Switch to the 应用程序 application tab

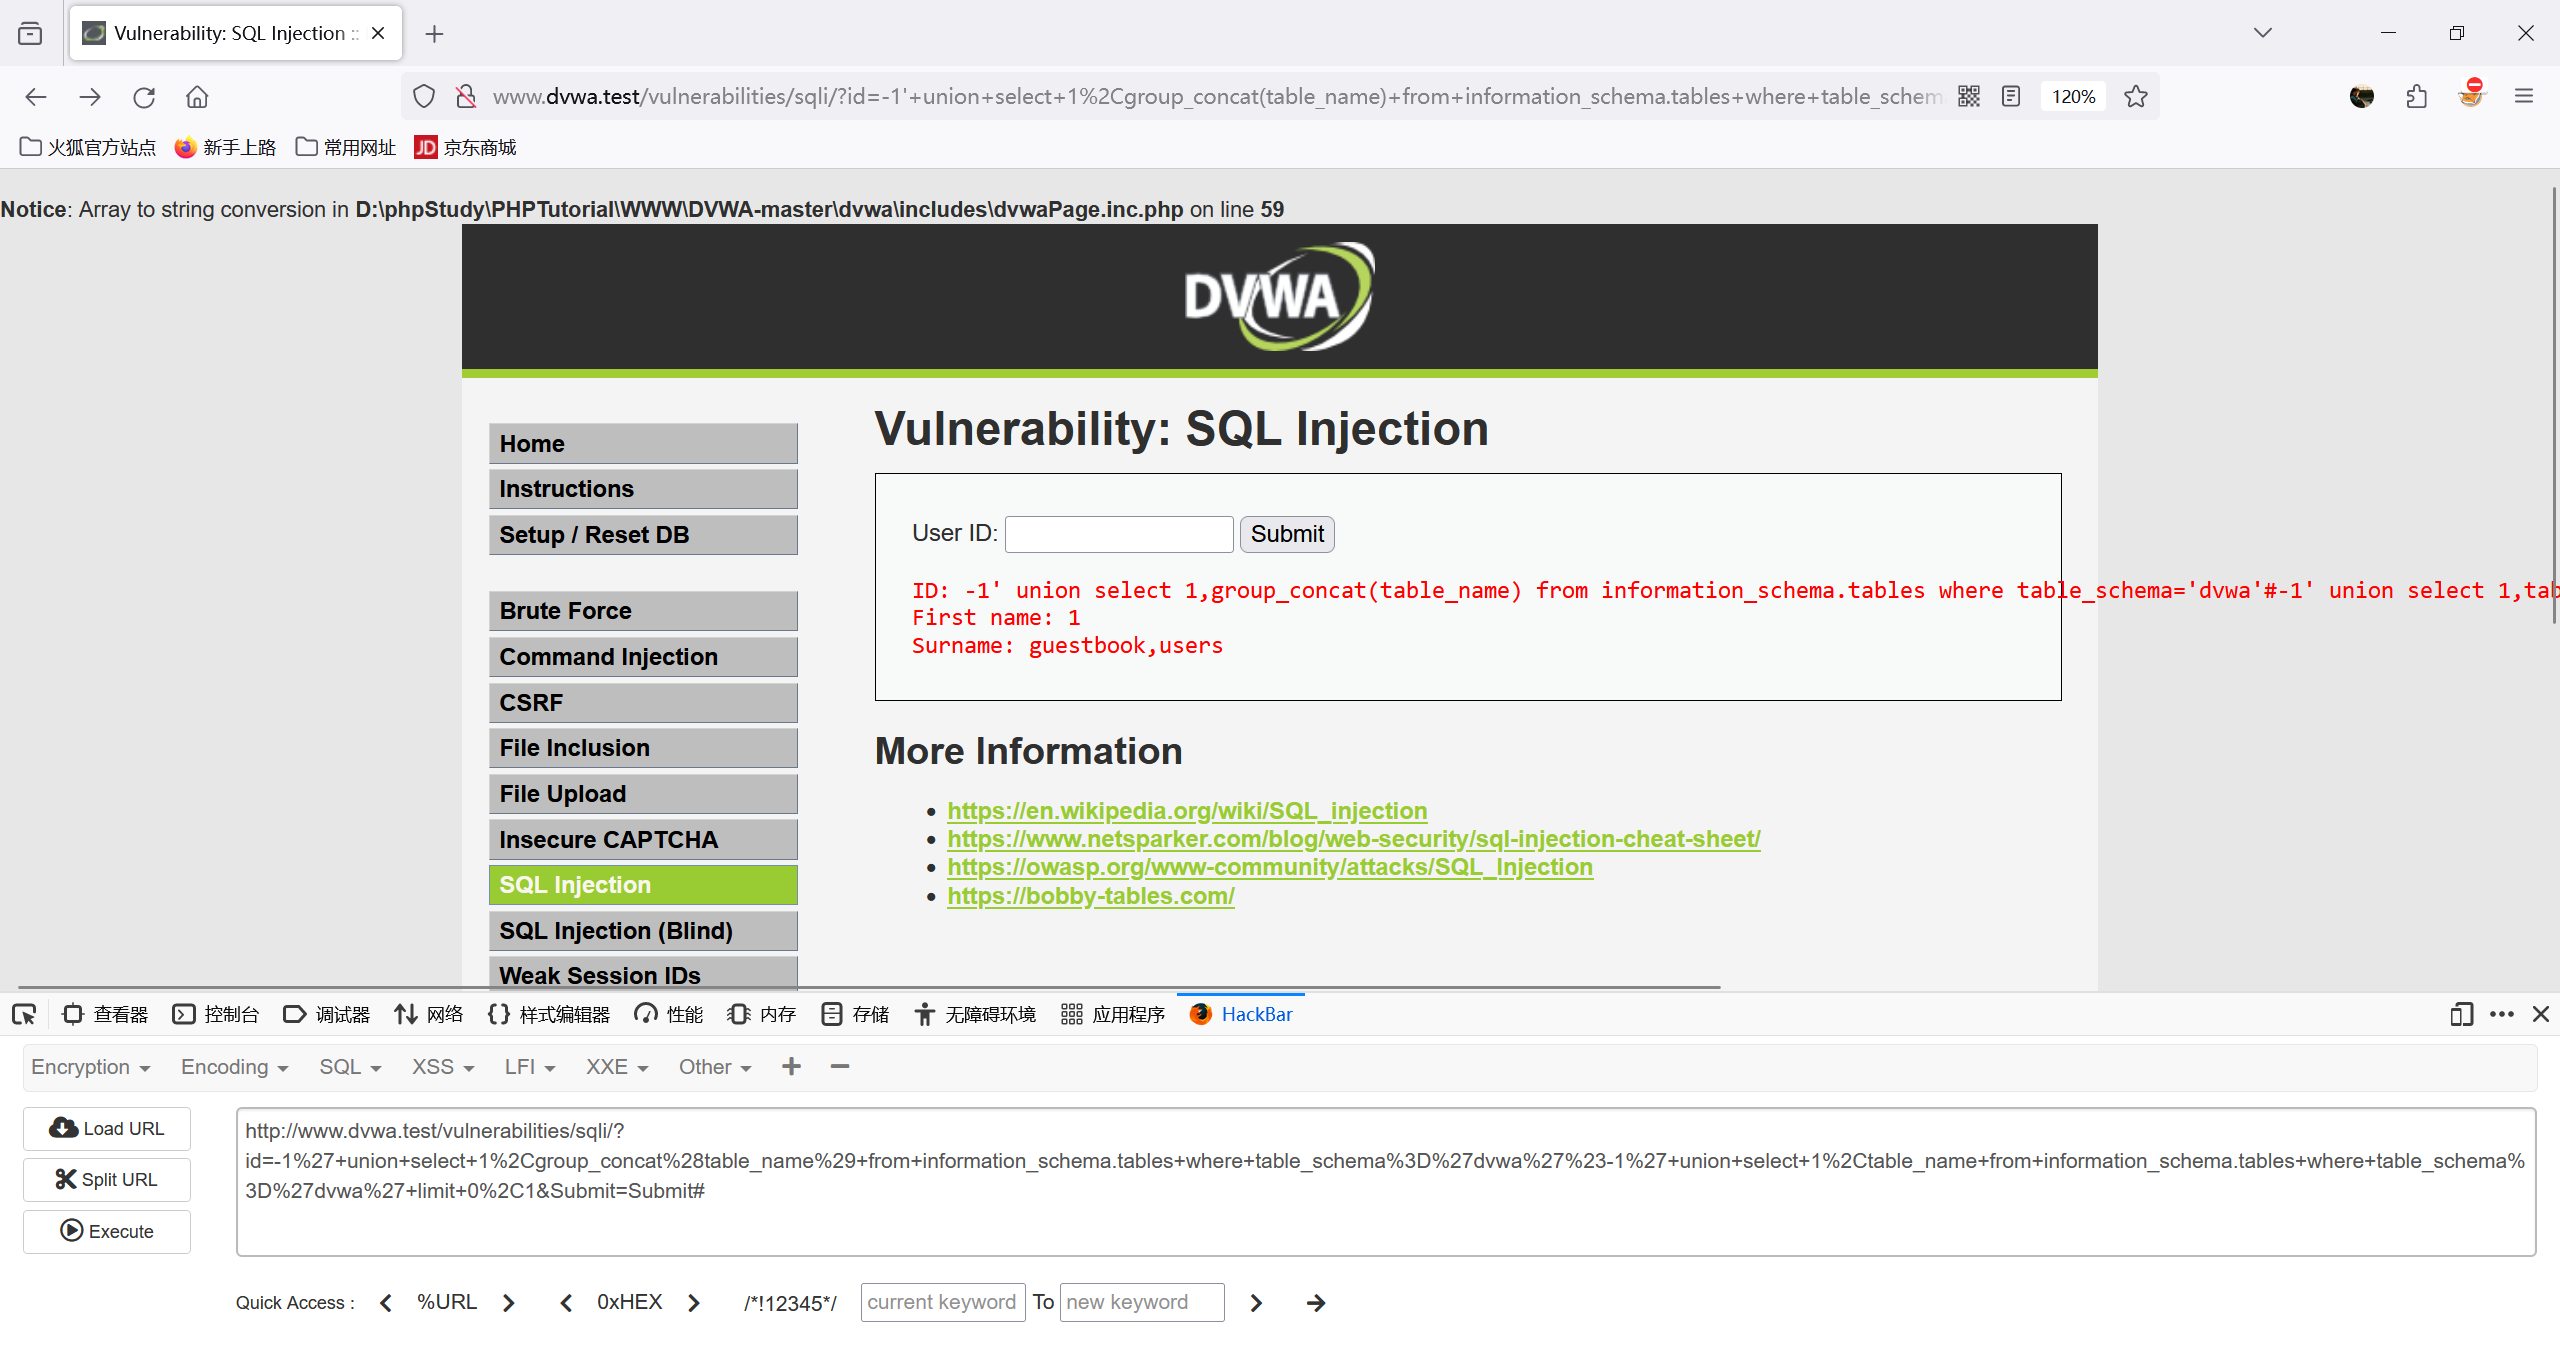point(1113,1014)
